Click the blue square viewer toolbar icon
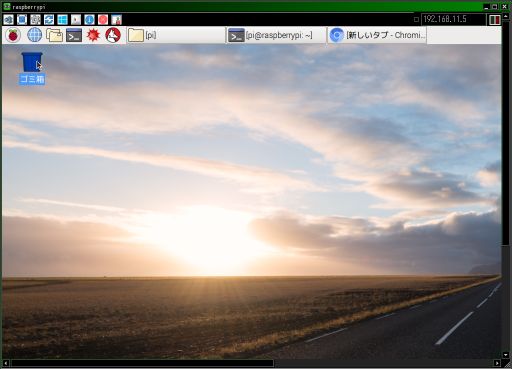512x369 pixels. (x=22, y=20)
